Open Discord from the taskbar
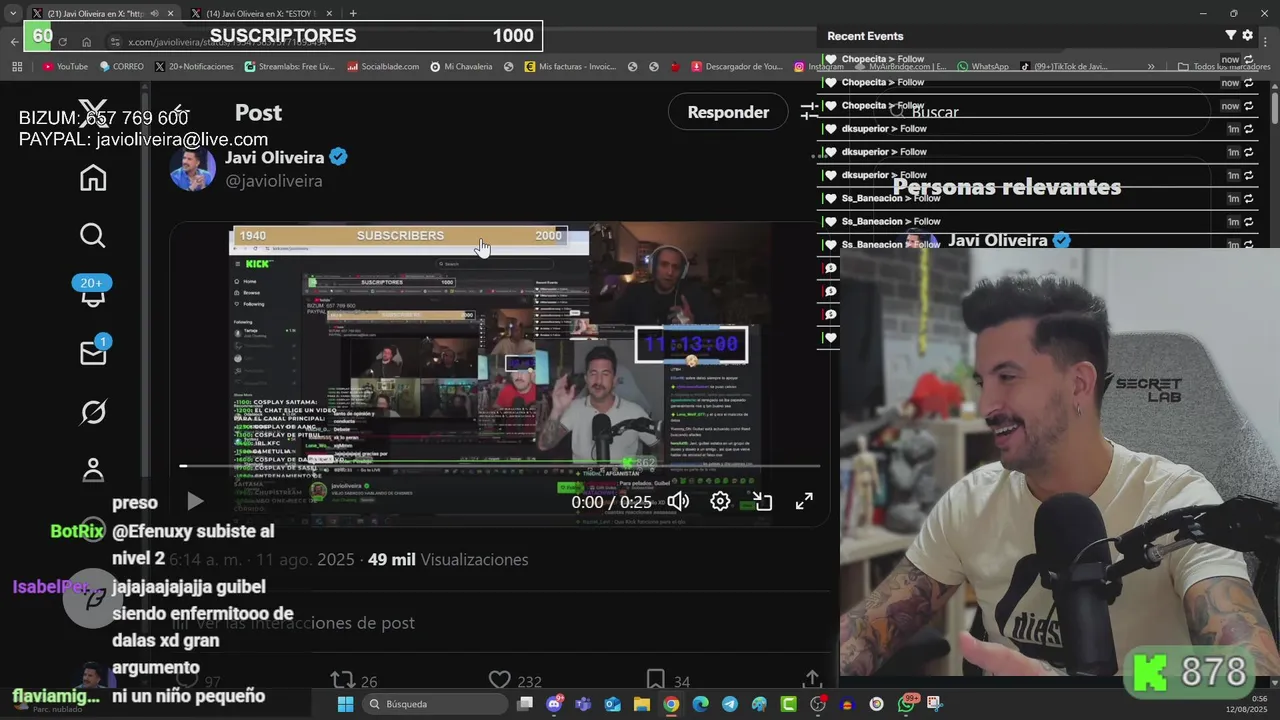1280x720 pixels. click(x=555, y=704)
